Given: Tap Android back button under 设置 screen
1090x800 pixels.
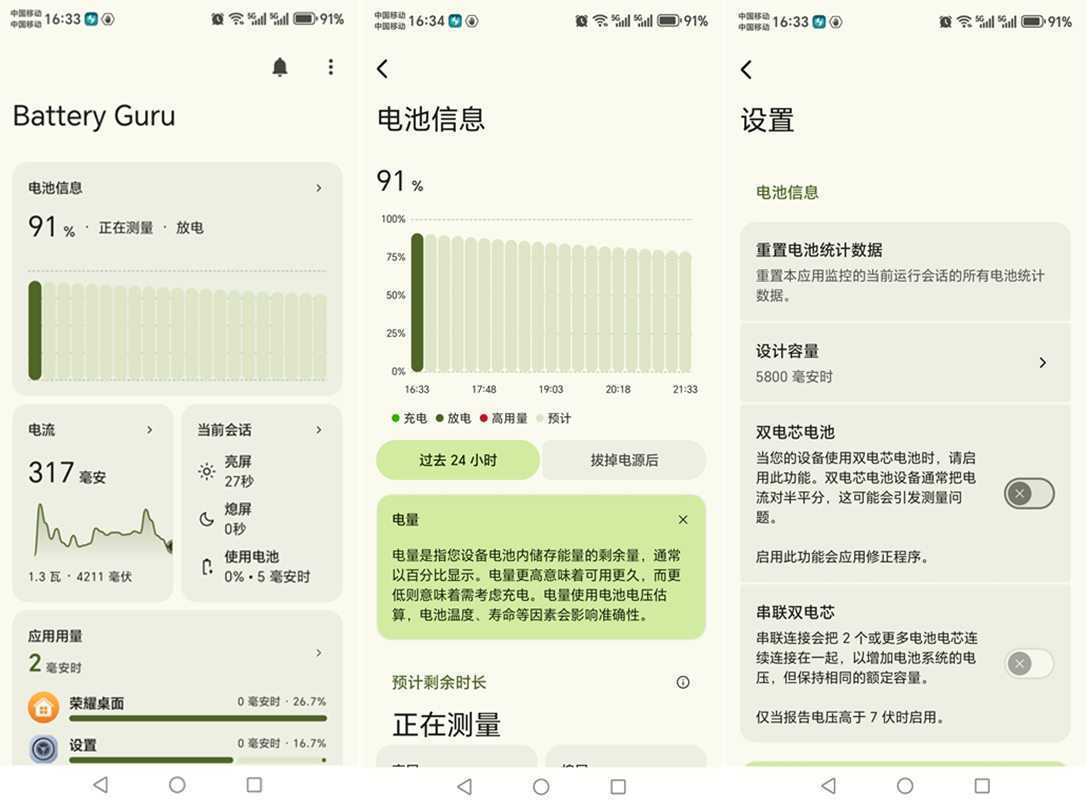Looking at the screenshot, I should tap(829, 785).
